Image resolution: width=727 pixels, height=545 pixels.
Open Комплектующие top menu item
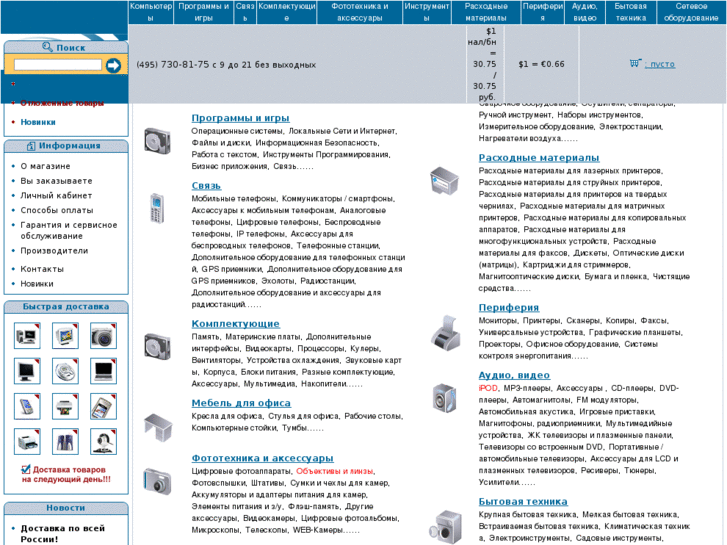click(x=287, y=12)
